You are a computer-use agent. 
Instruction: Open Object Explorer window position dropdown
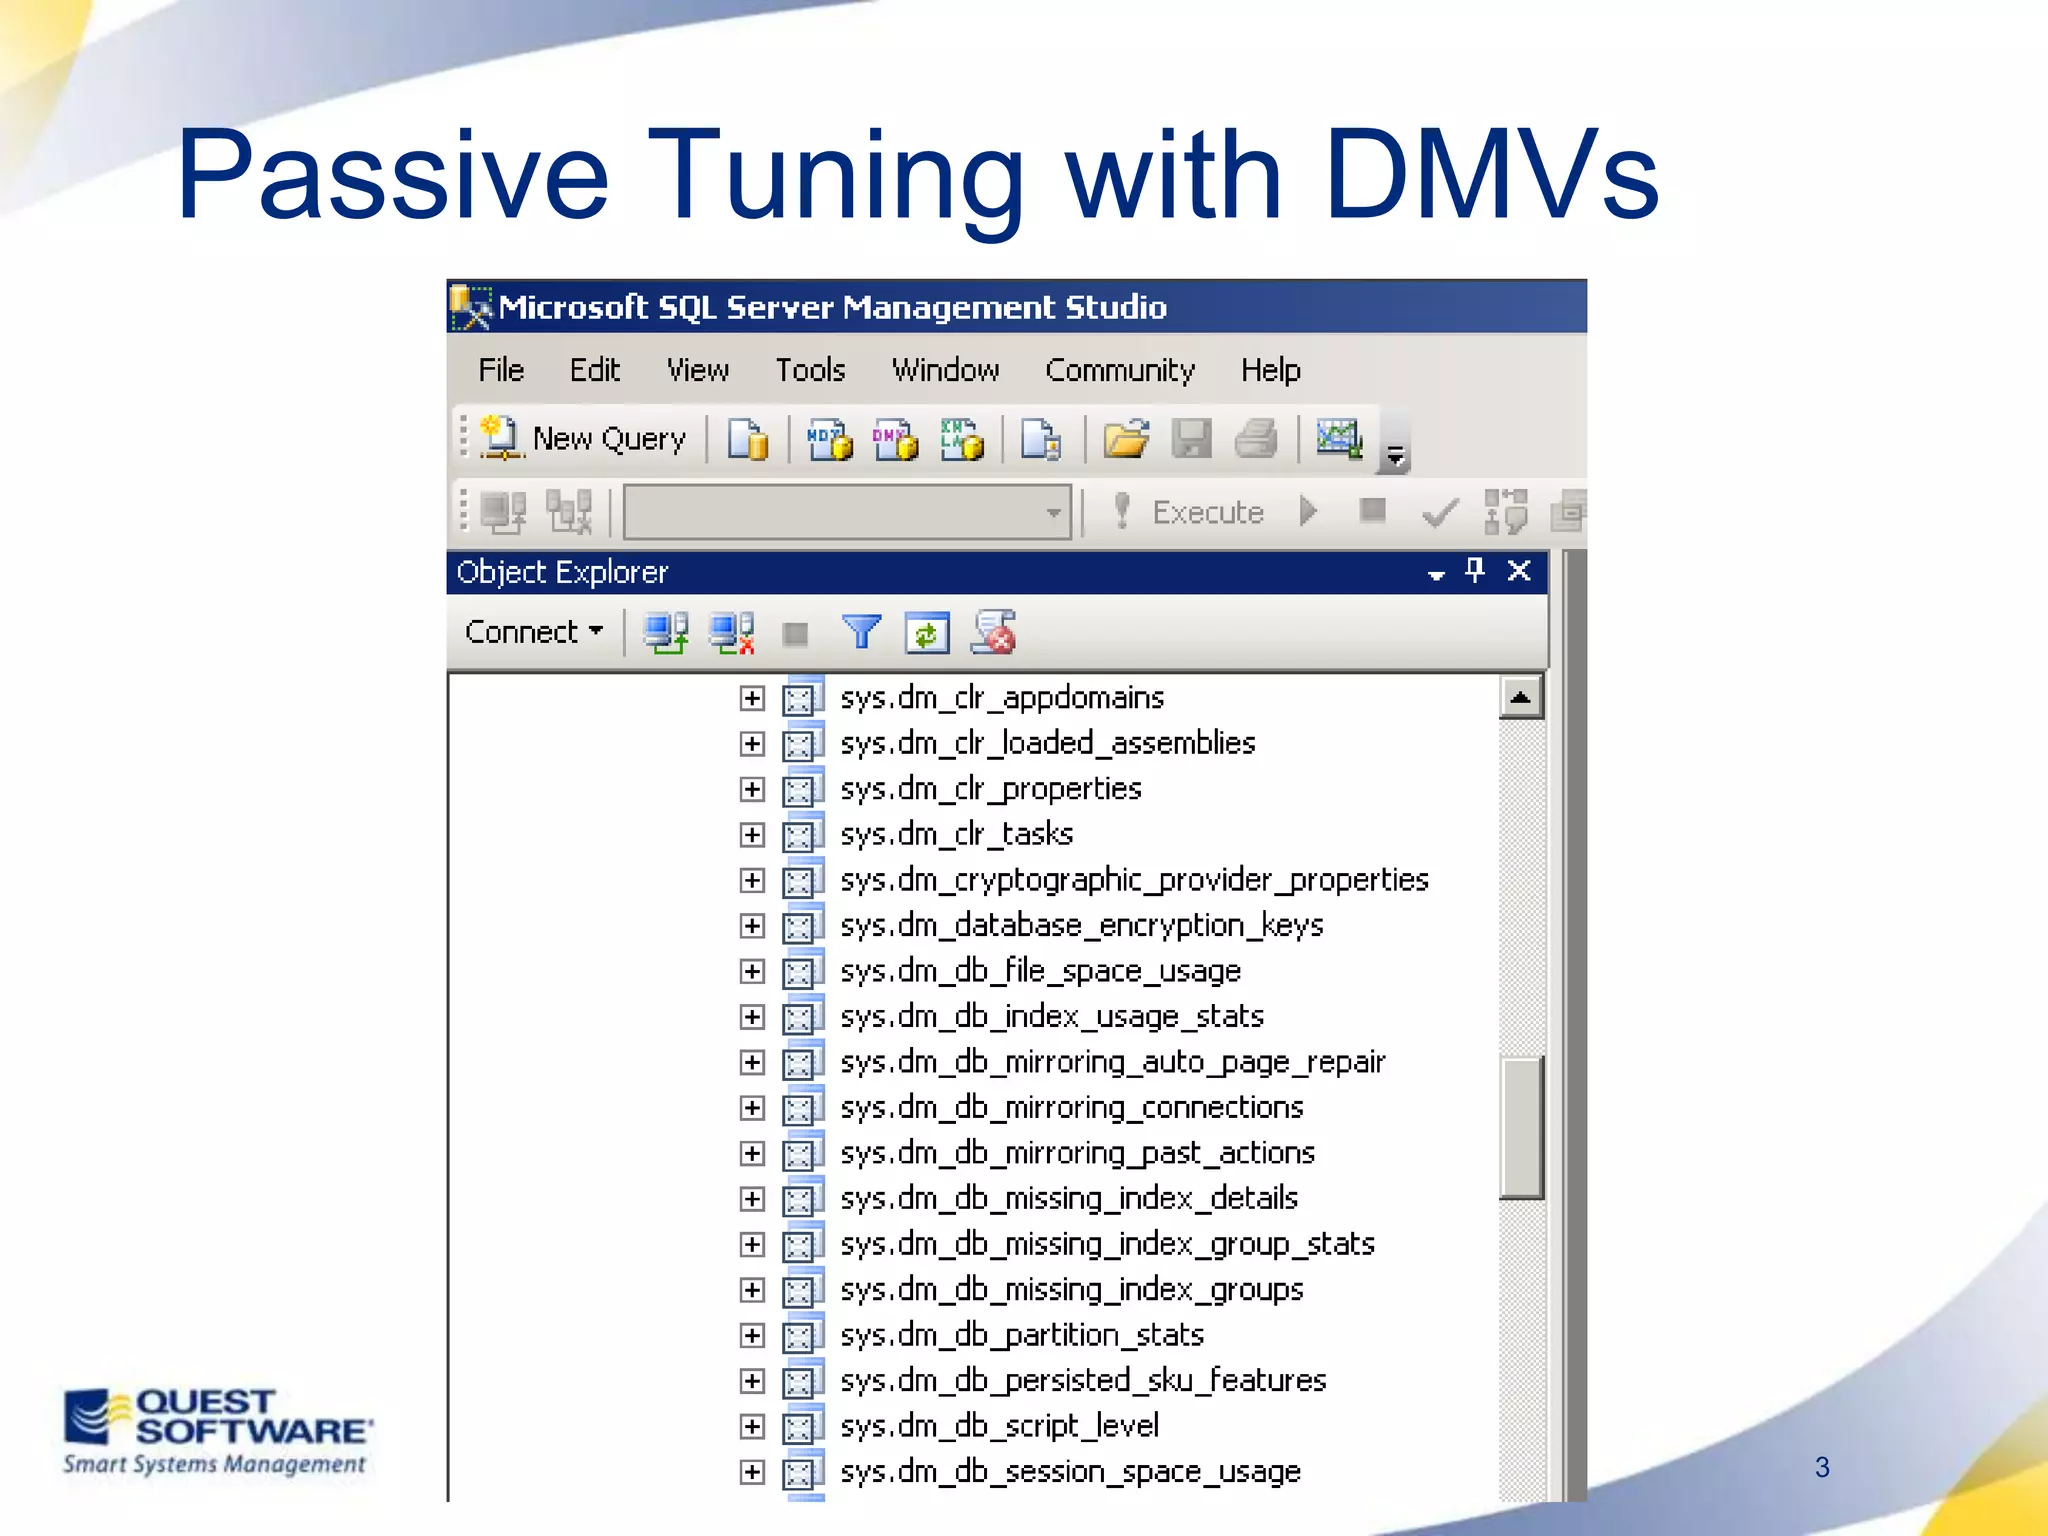(x=1436, y=574)
